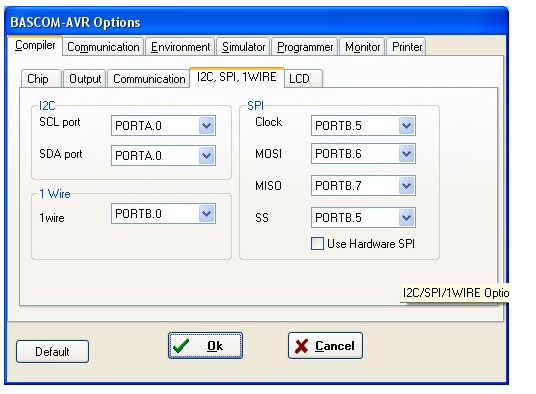Select the Chip sub-tab

pos(41,79)
